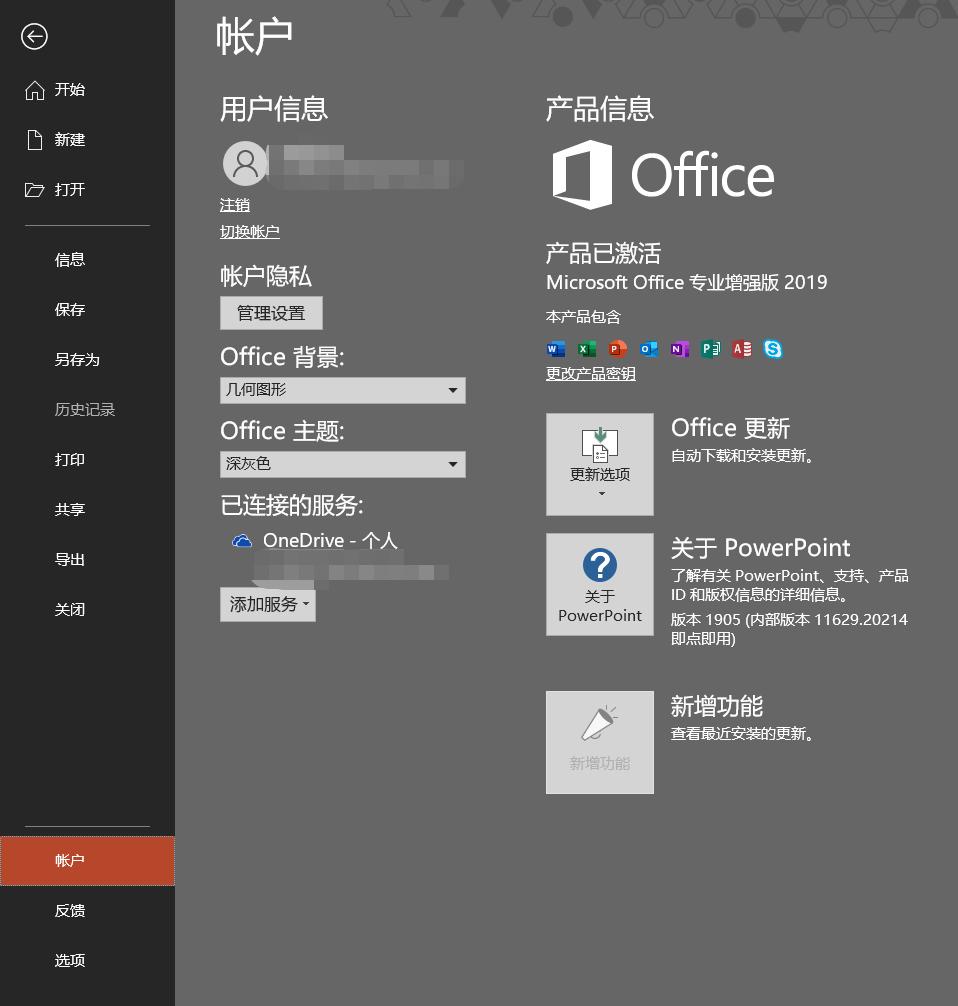Click the OneDrive cloud icon under 已连接的服务
Image resolution: width=958 pixels, height=1006 pixels.
(239, 541)
